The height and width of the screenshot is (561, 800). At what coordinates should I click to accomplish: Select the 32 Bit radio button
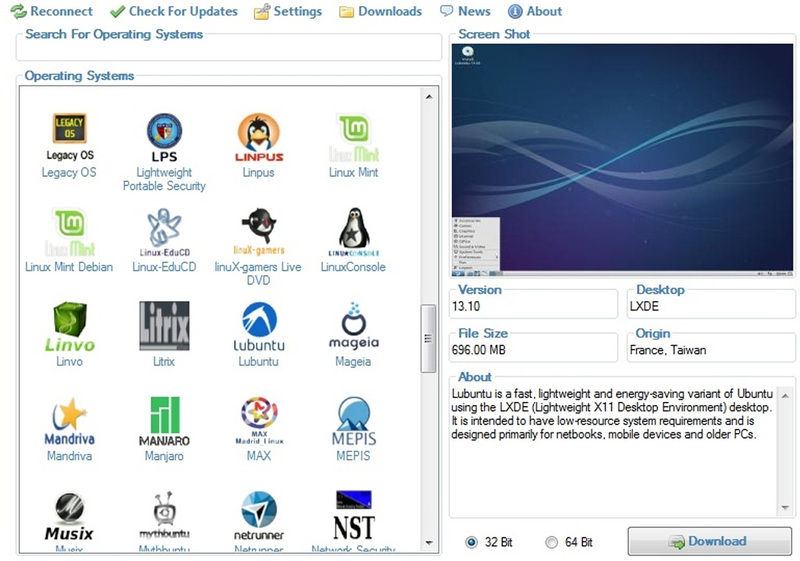pyautogui.click(x=471, y=542)
